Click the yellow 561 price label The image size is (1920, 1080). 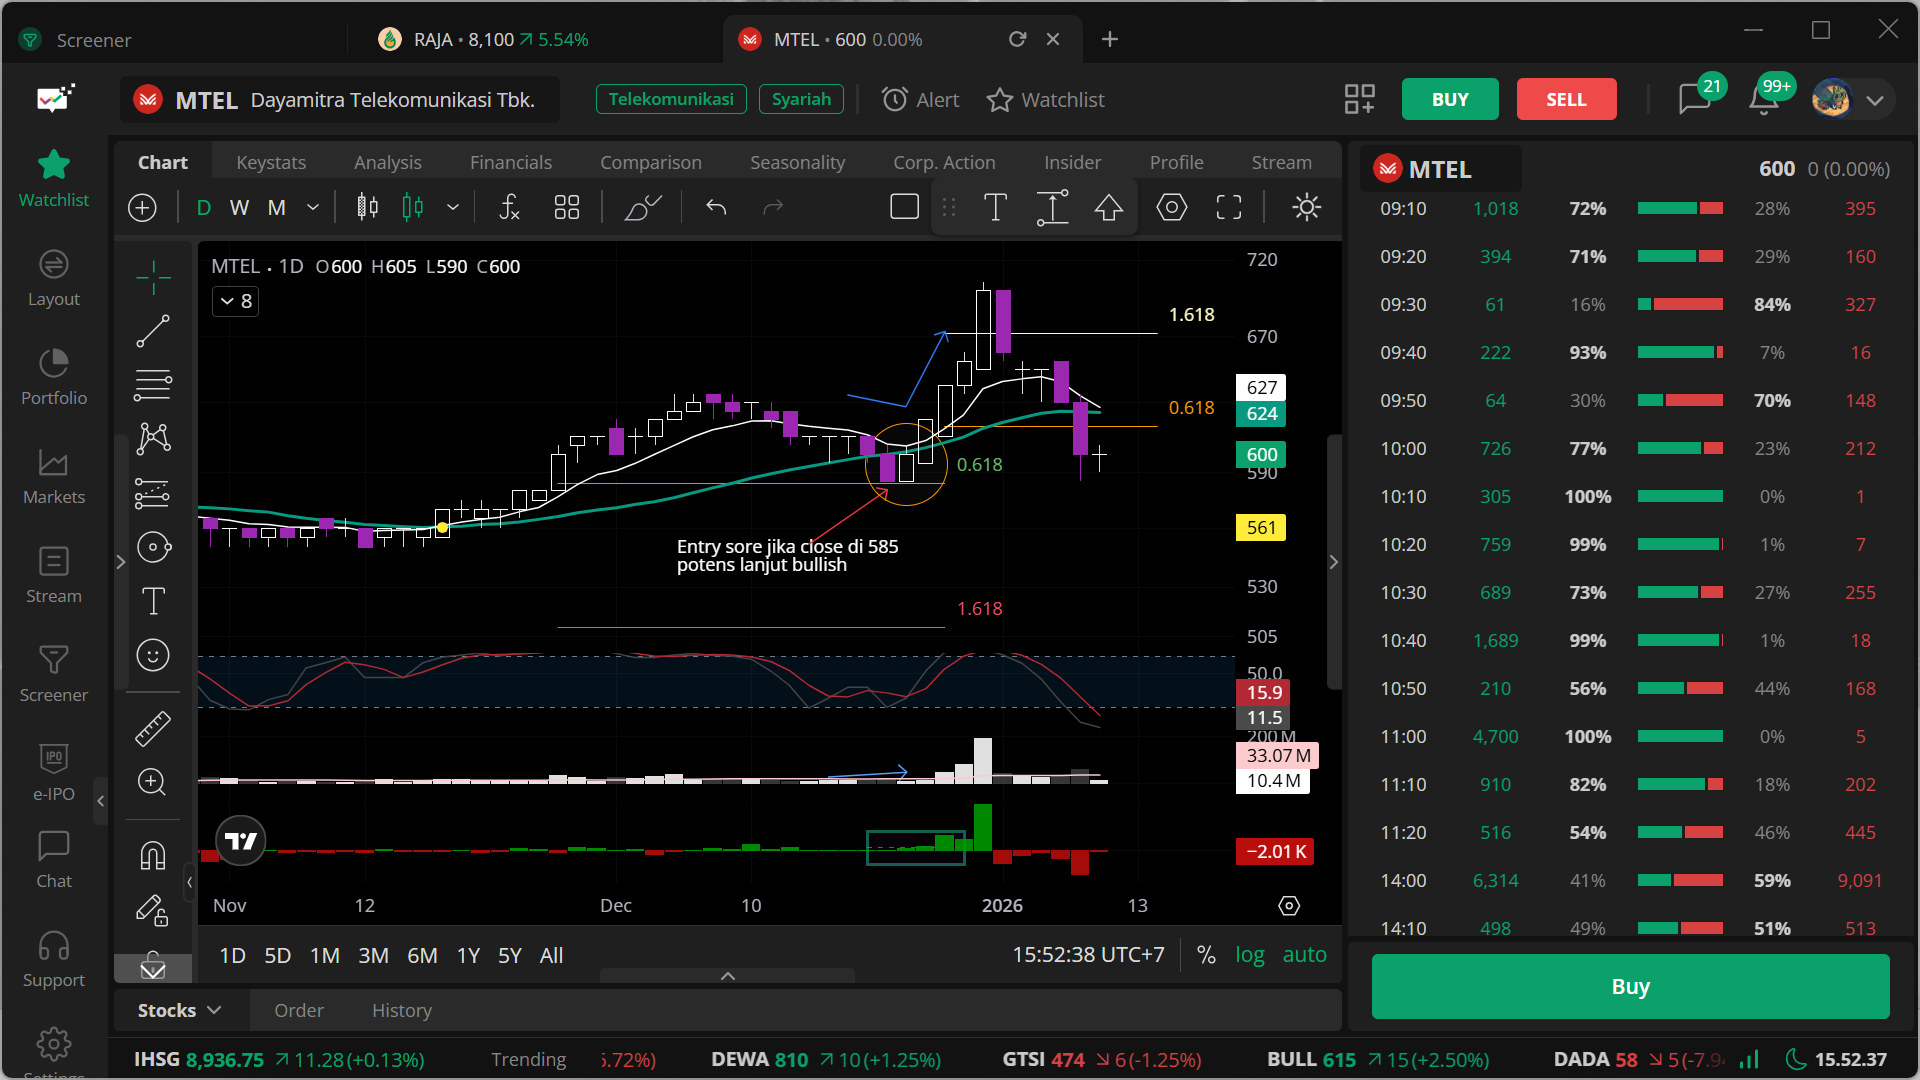pos(1261,527)
